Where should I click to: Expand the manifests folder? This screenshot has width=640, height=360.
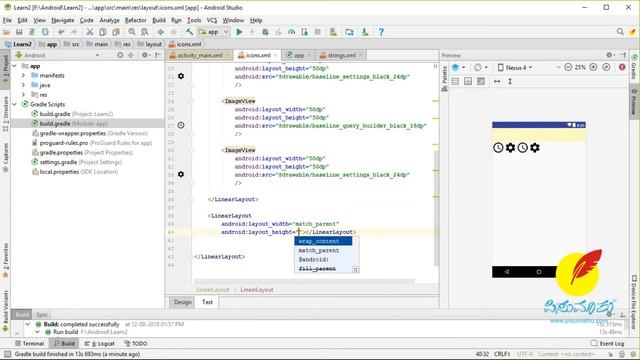click(23, 76)
